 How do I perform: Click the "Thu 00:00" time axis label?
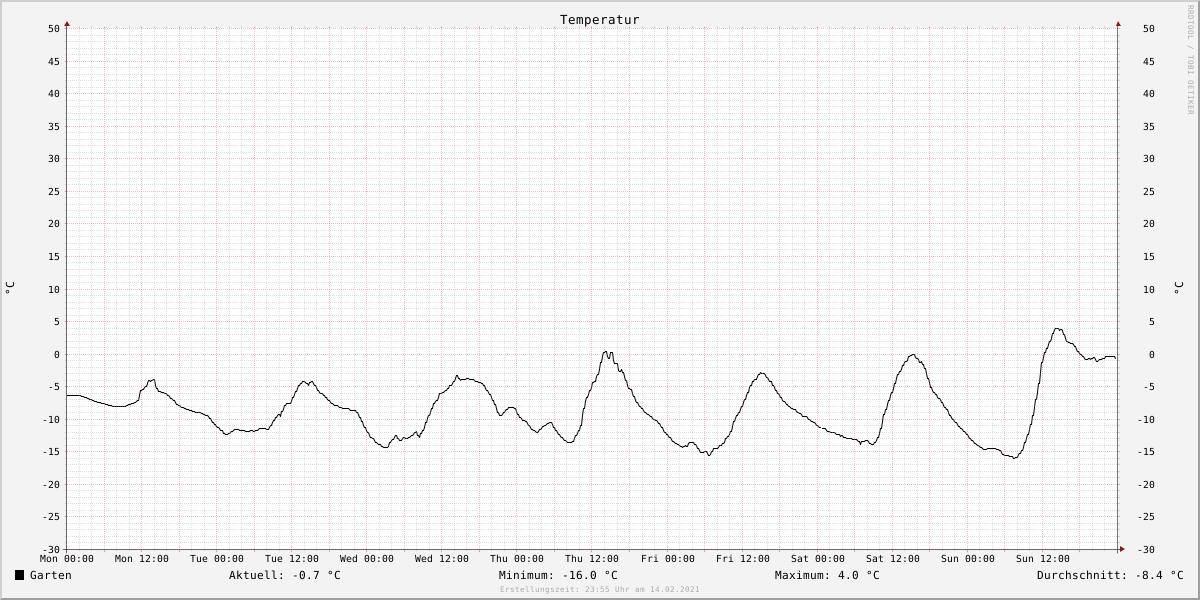pos(517,559)
